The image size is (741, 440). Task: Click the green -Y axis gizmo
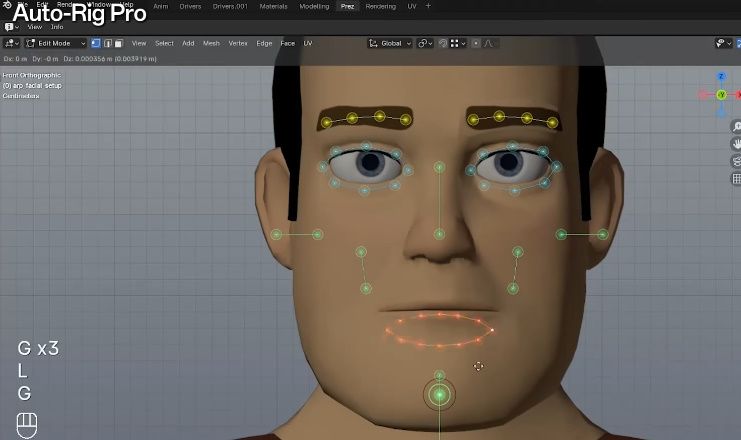pos(721,94)
